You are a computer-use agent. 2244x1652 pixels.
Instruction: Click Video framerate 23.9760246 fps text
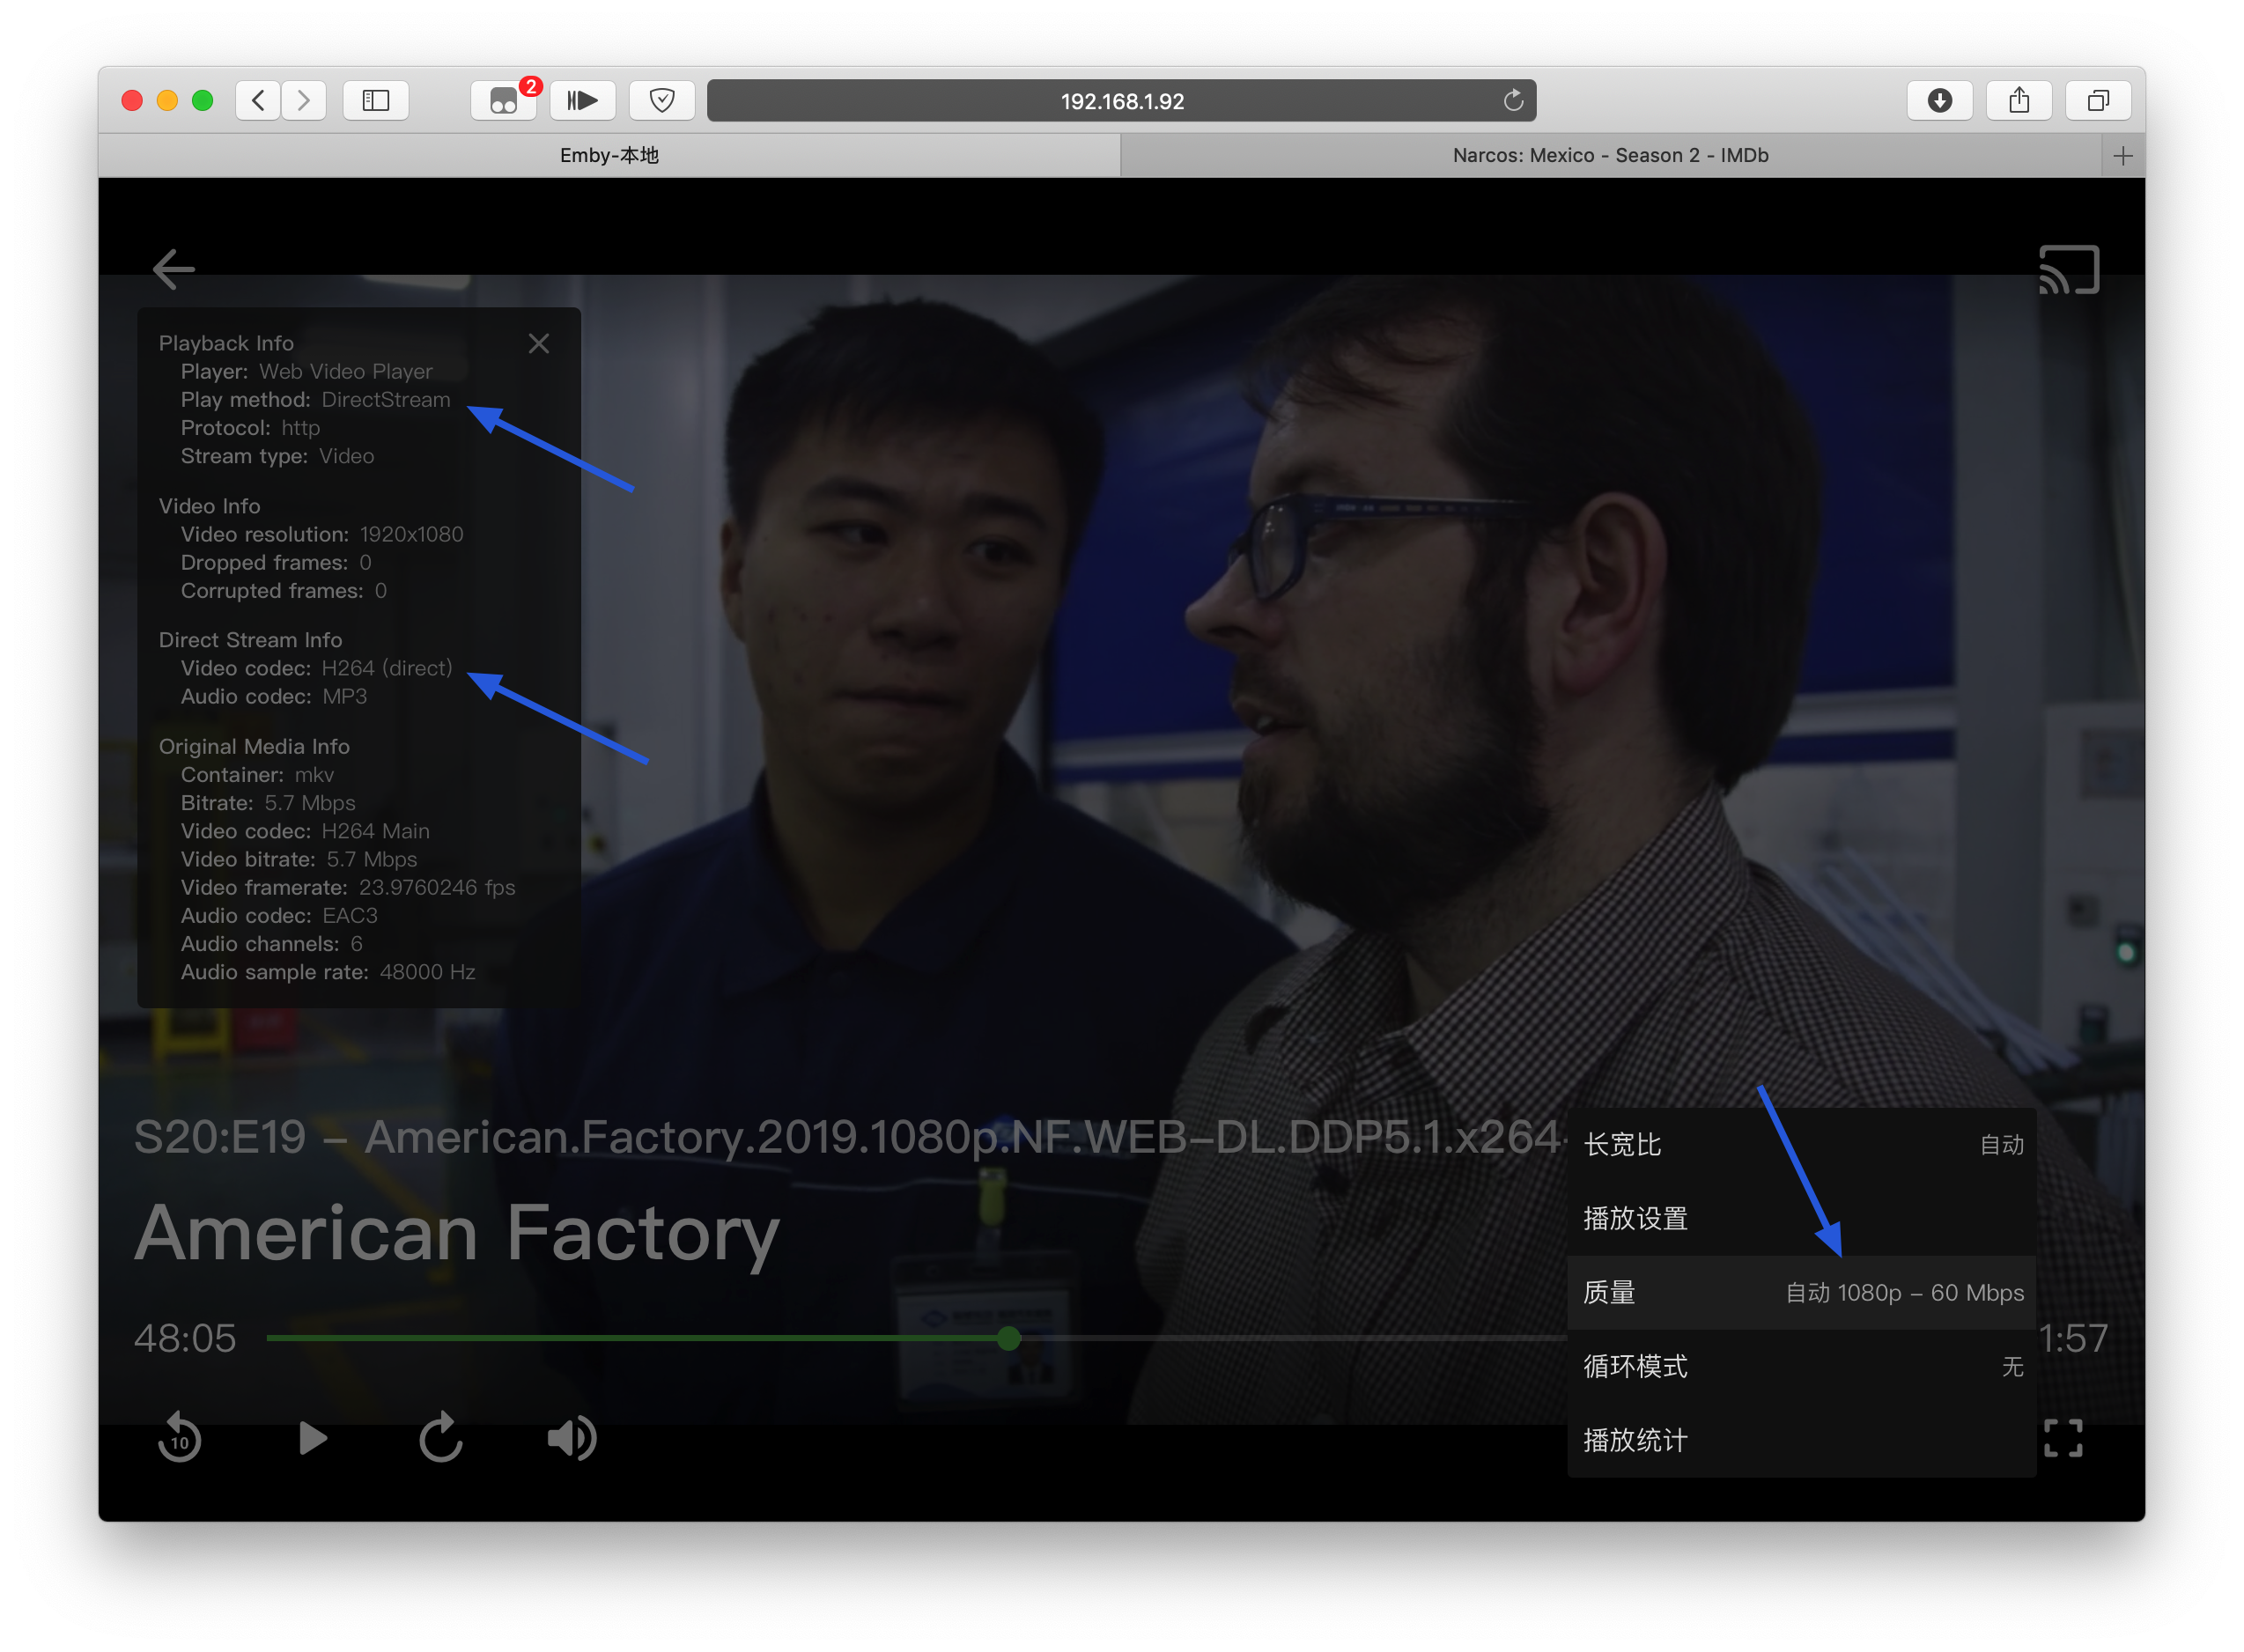[348, 888]
